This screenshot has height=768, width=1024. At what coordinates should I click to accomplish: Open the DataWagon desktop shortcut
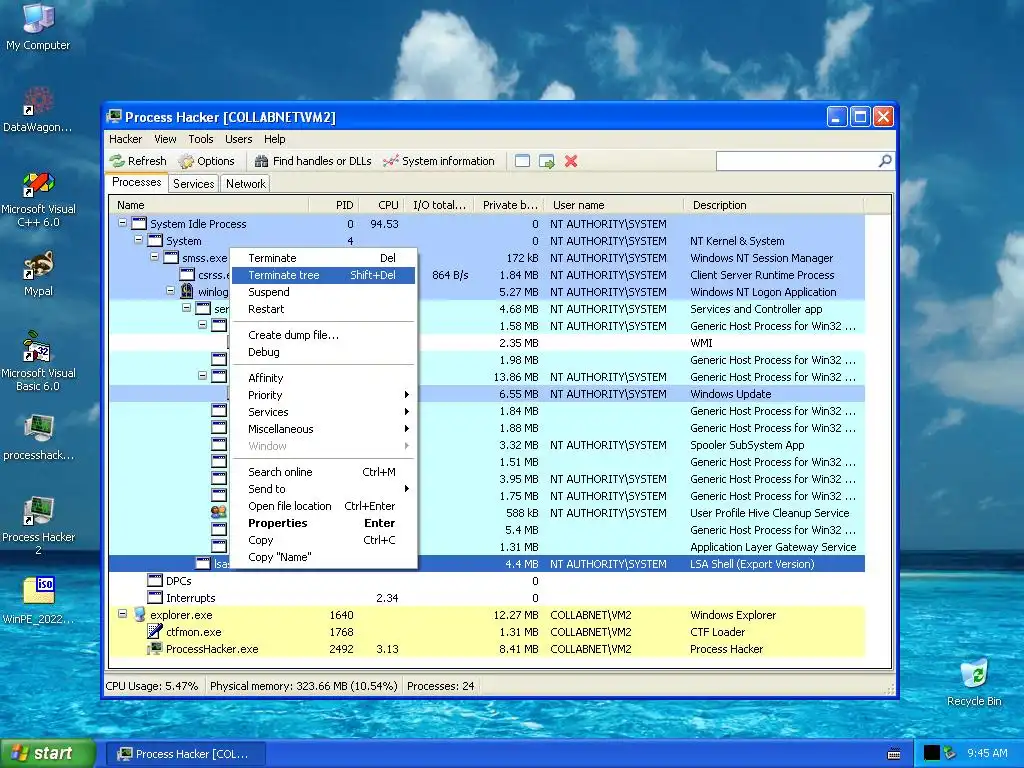click(38, 108)
